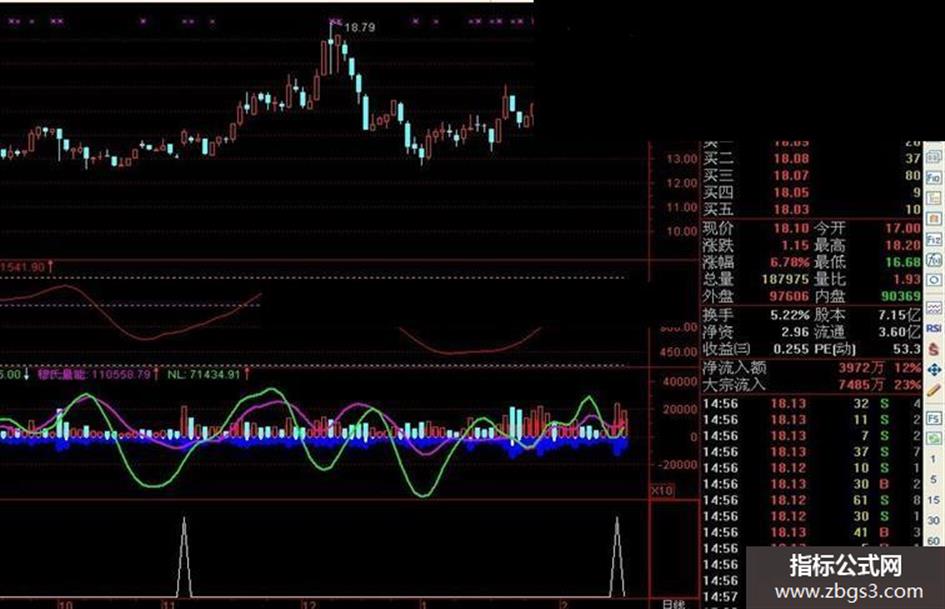Switch to 30-minute period
This screenshot has height=609, width=945.
934,520
